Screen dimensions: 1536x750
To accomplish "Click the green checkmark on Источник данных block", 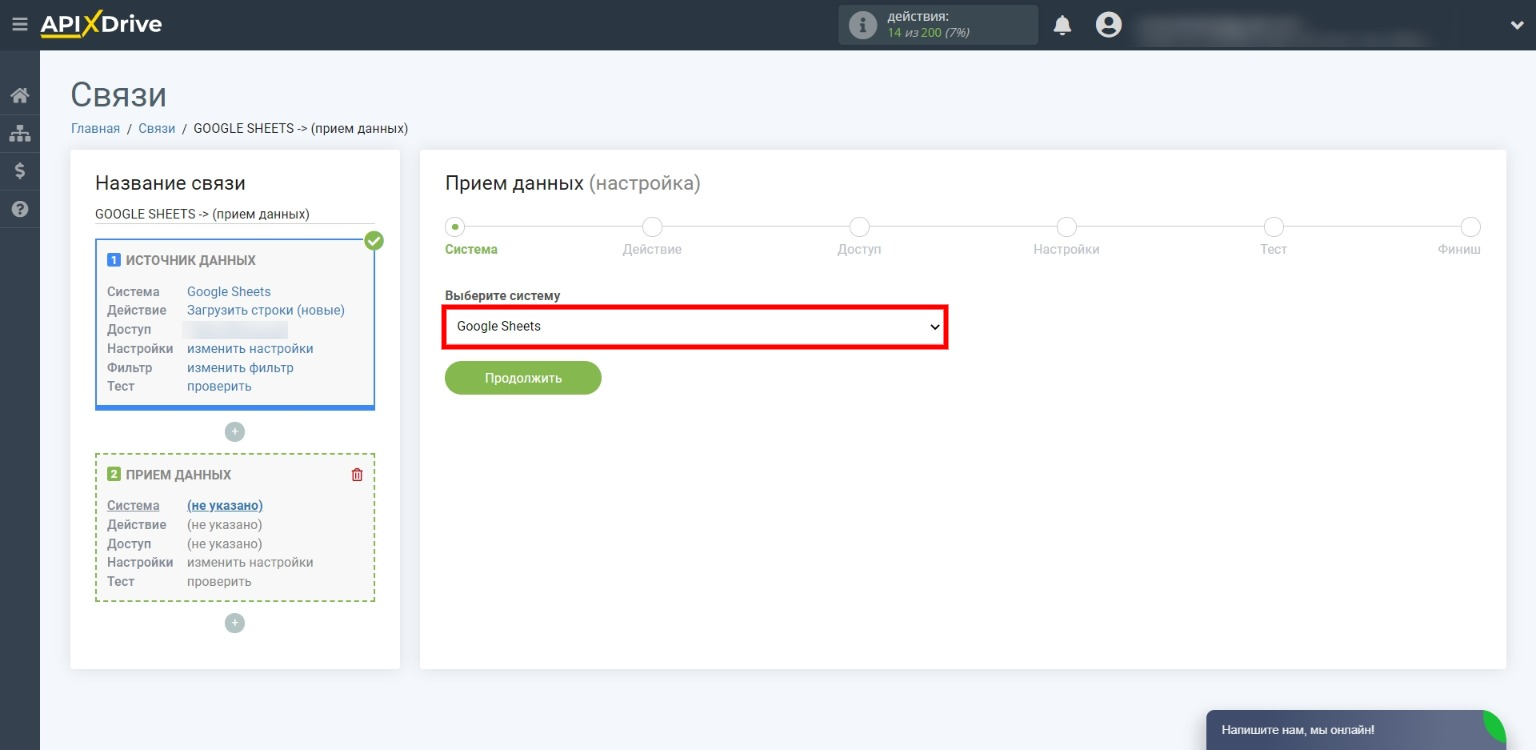I will [375, 240].
